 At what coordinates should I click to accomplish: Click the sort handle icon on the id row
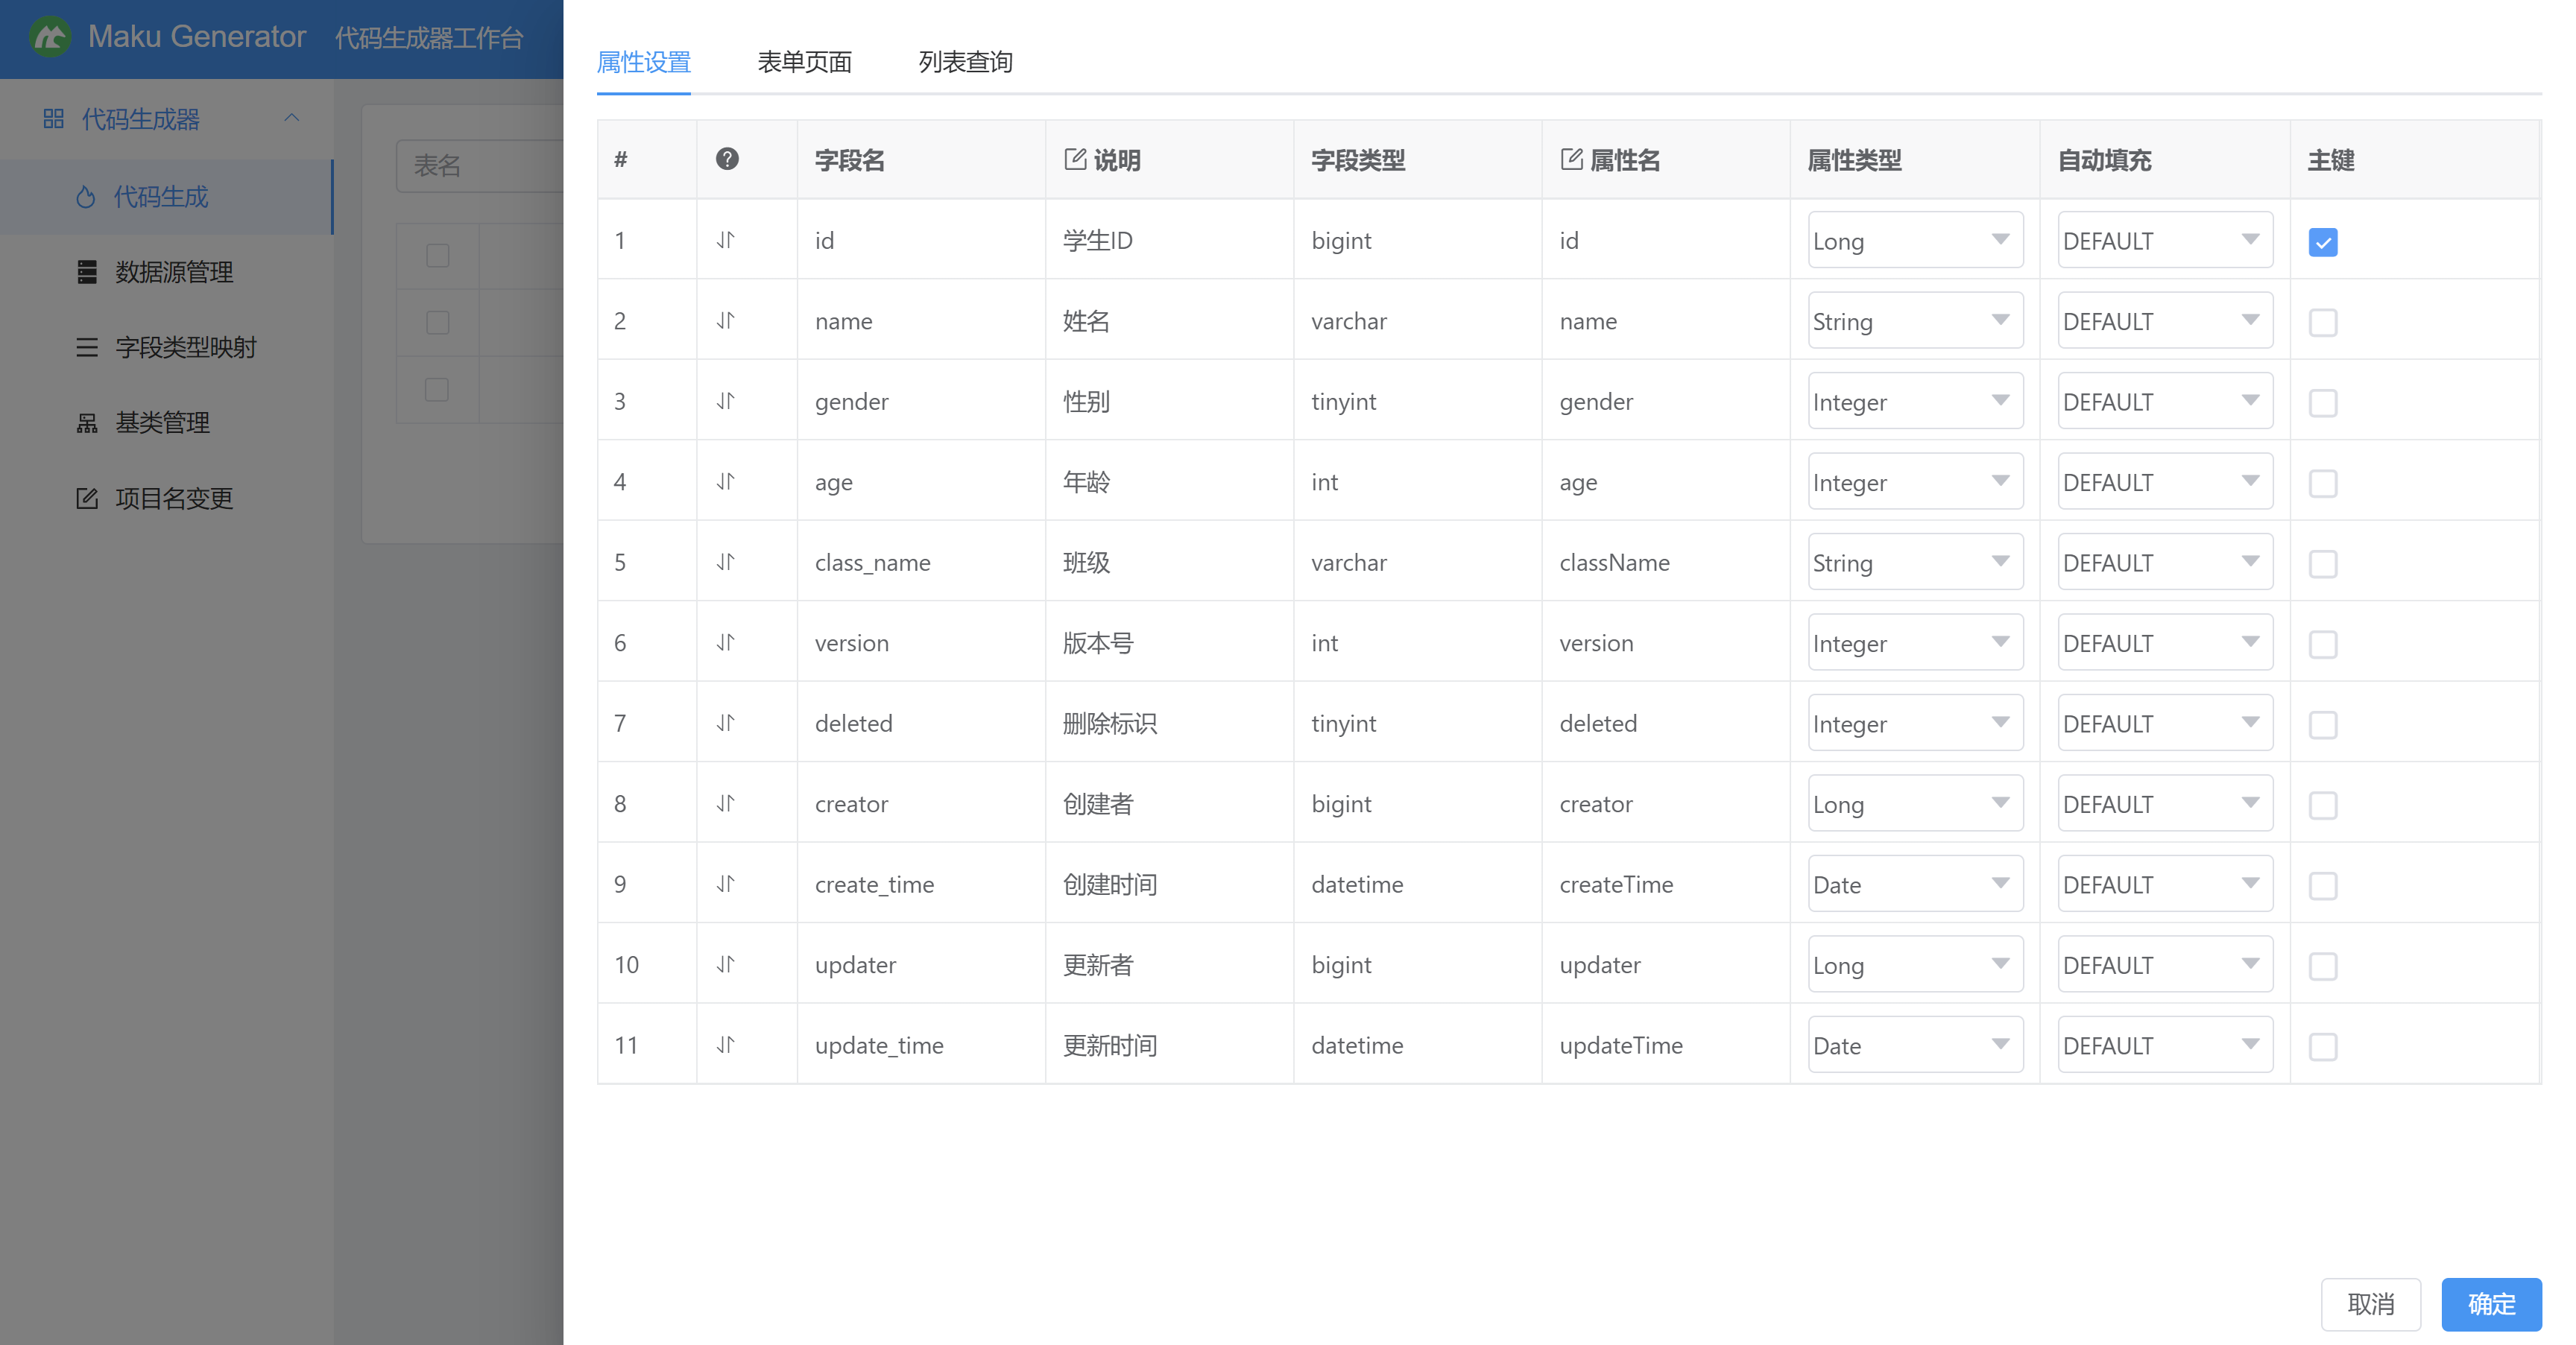click(727, 240)
